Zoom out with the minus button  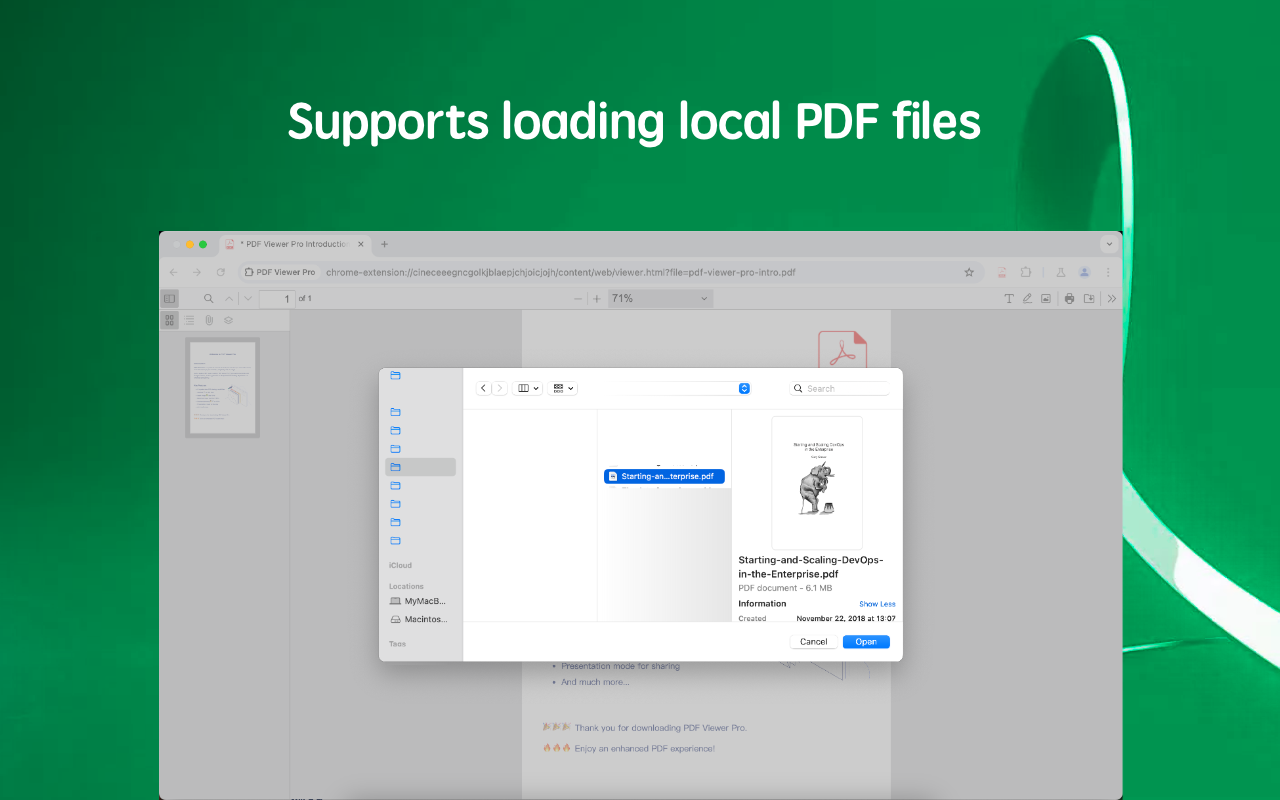[x=577, y=298]
